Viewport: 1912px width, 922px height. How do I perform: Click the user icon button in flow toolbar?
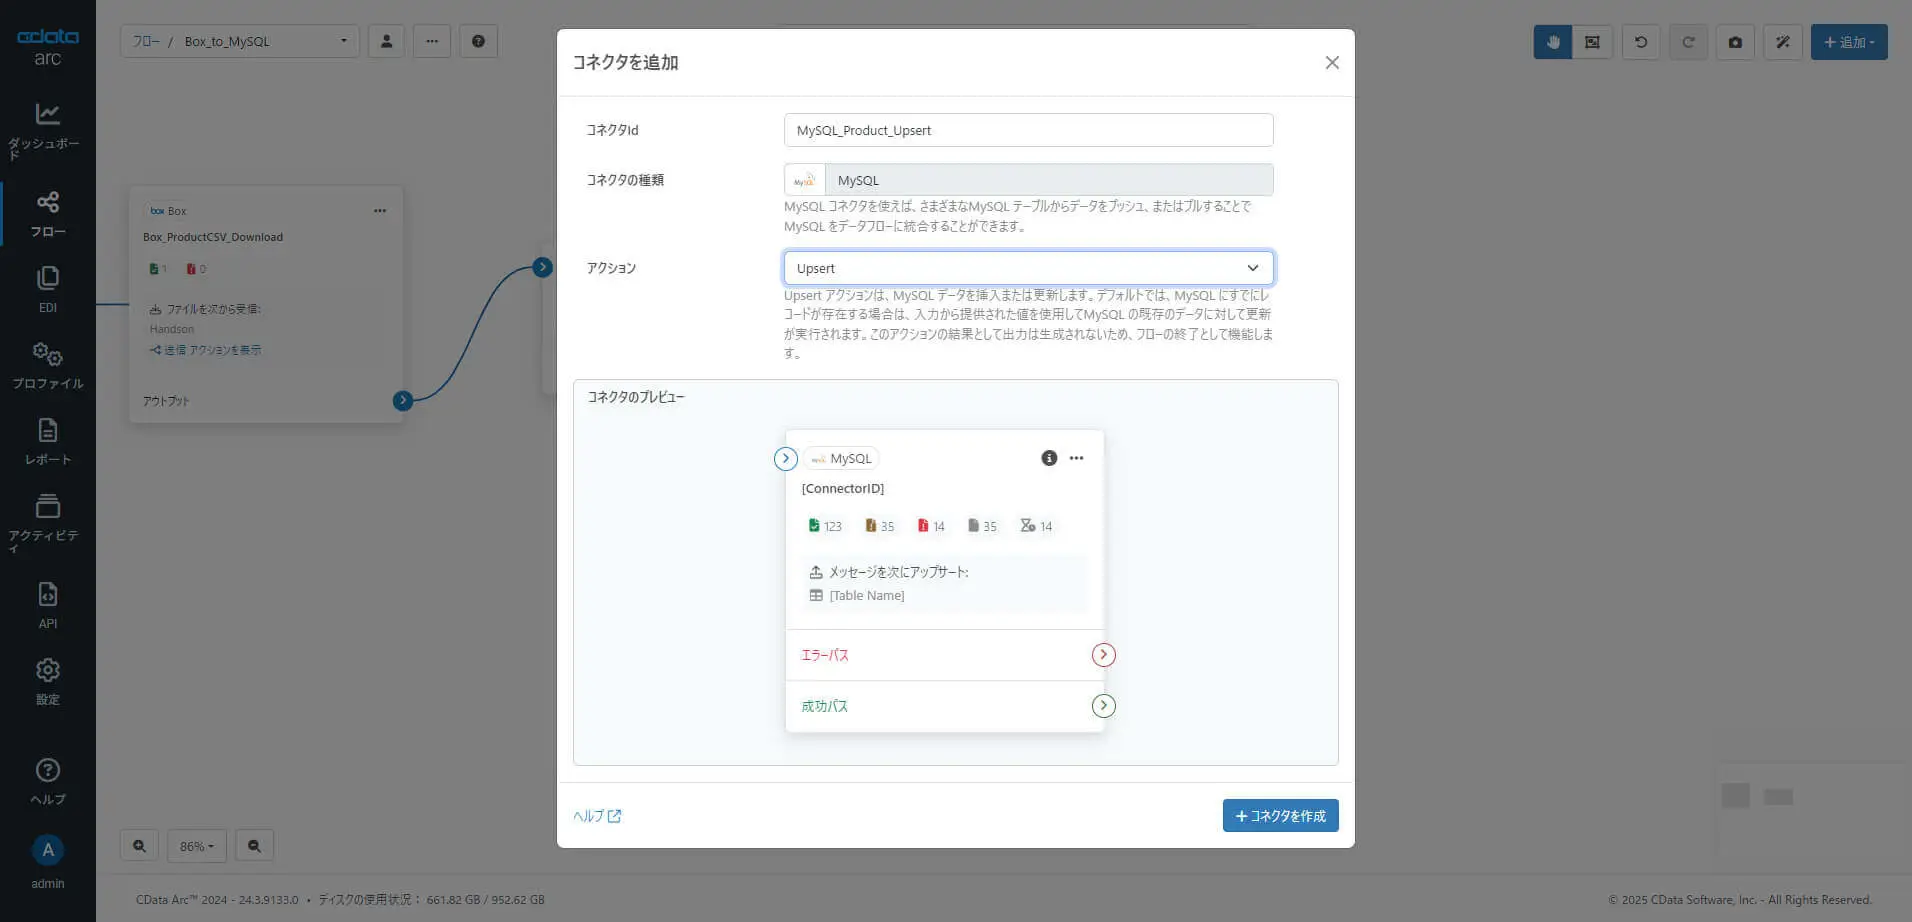pyautogui.click(x=386, y=41)
